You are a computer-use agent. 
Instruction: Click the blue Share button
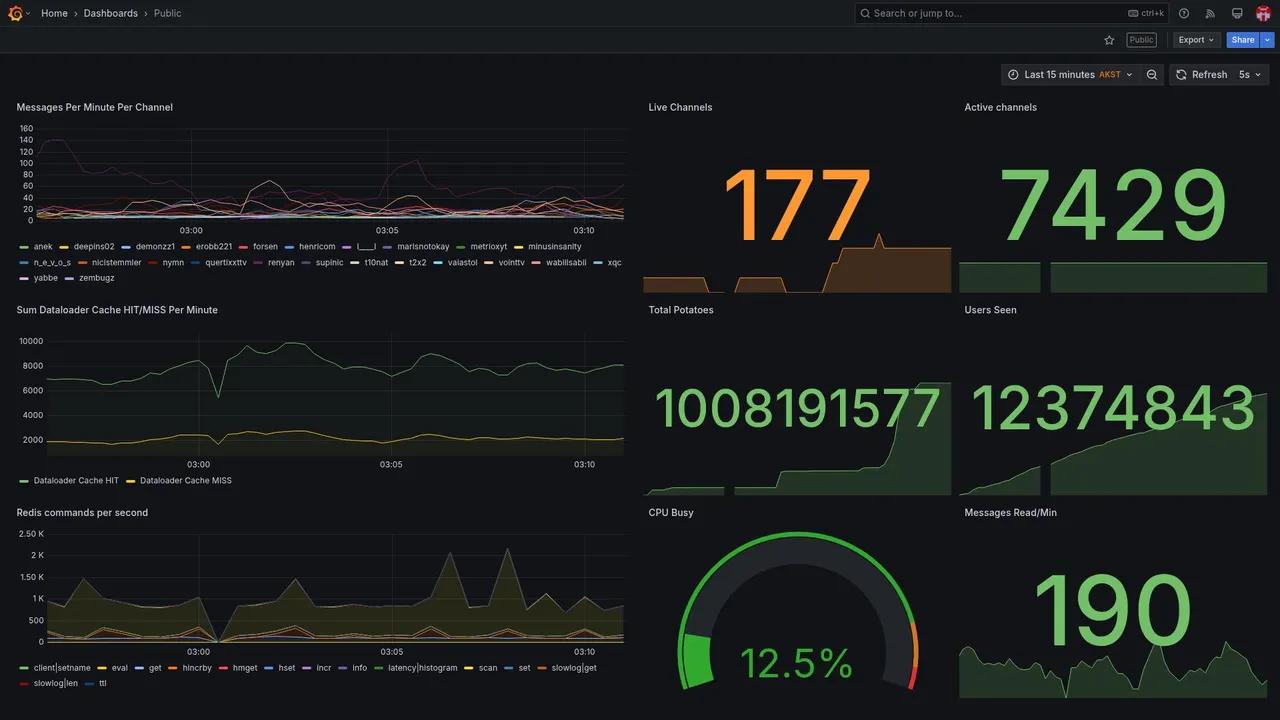click(x=1243, y=40)
